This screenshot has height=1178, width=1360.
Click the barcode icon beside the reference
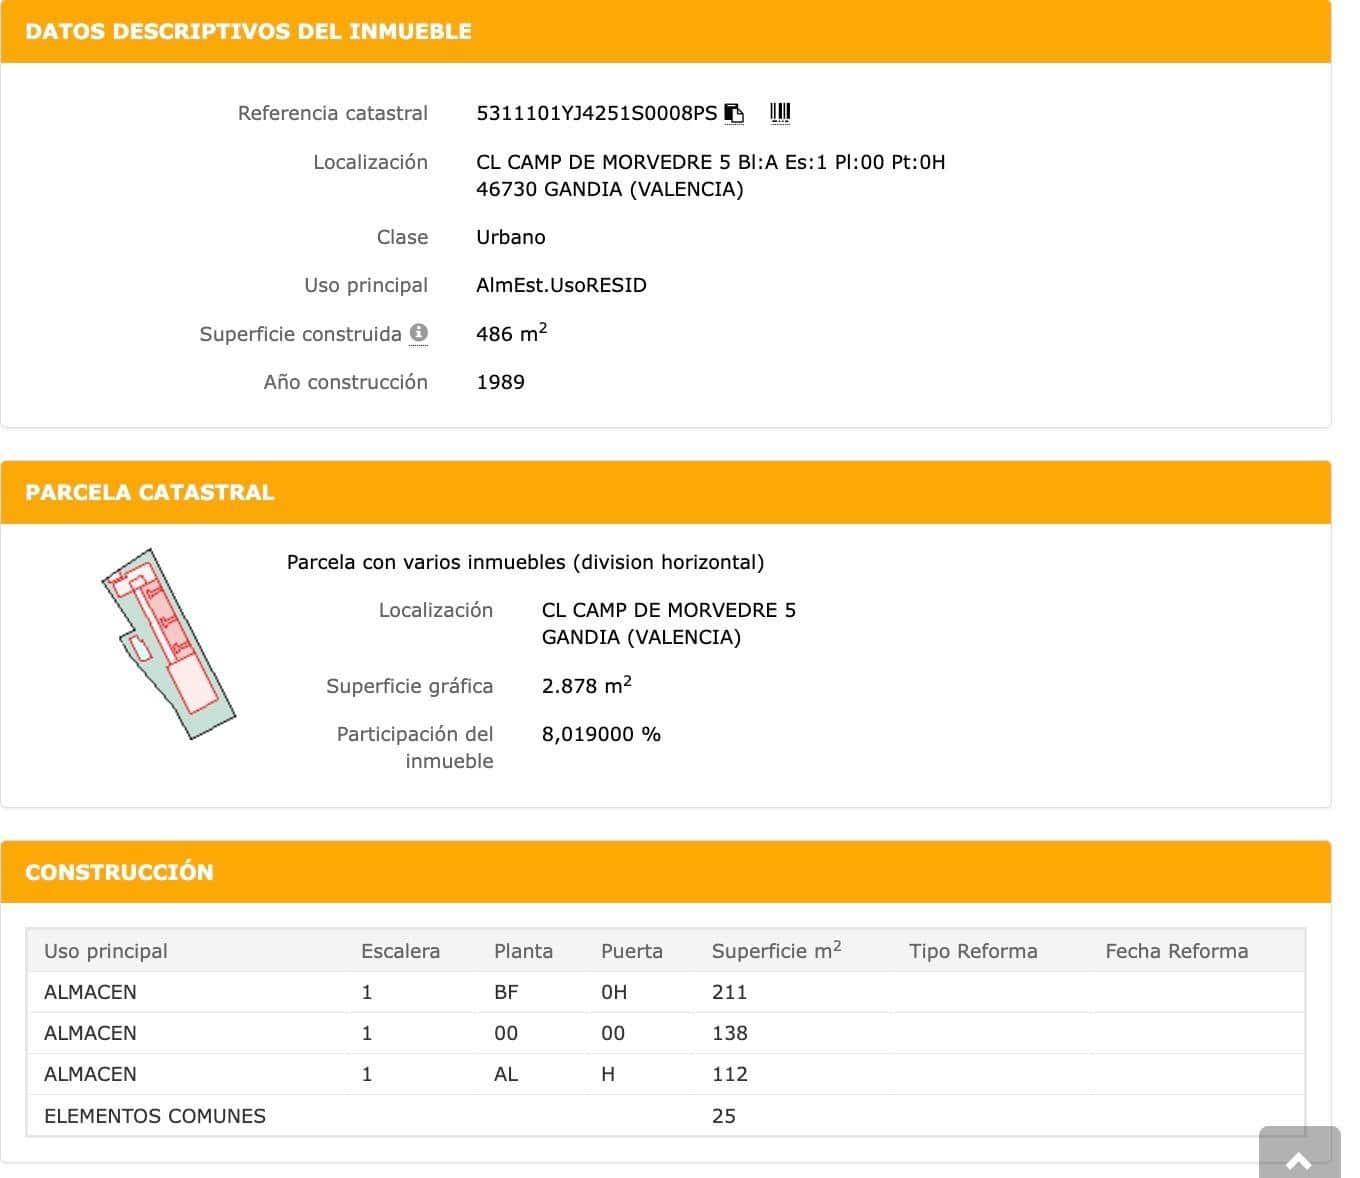[x=780, y=113]
